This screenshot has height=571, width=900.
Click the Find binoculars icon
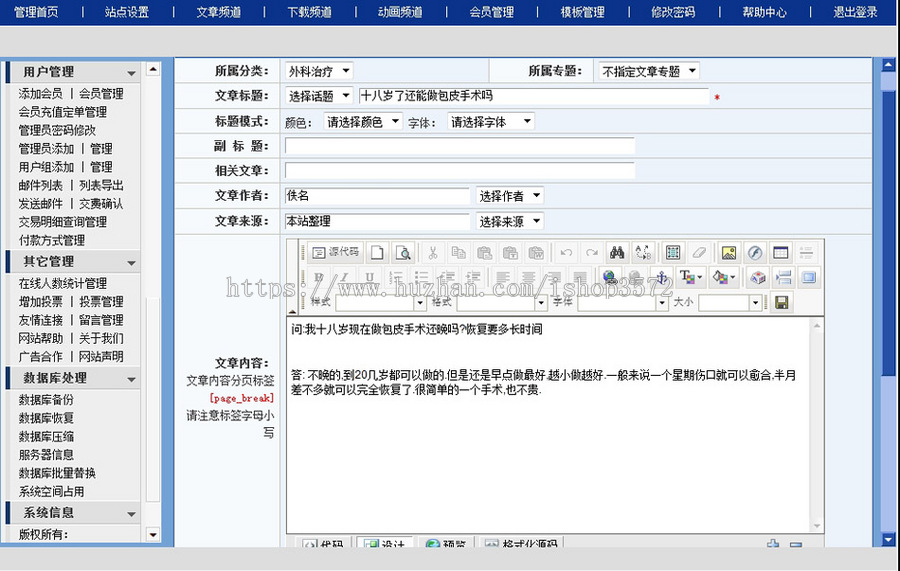click(617, 253)
